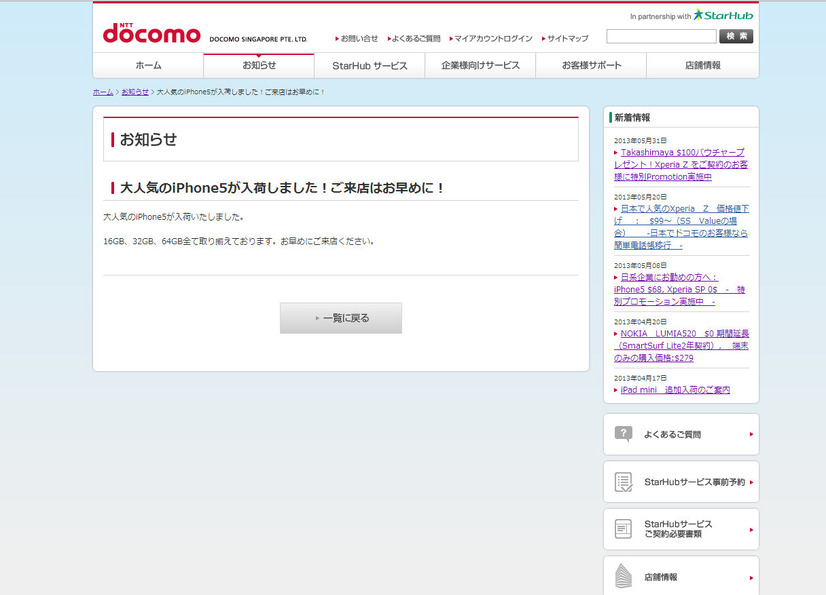Select お知らせ navigation tab
This screenshot has height=595, width=826.
pos(259,65)
